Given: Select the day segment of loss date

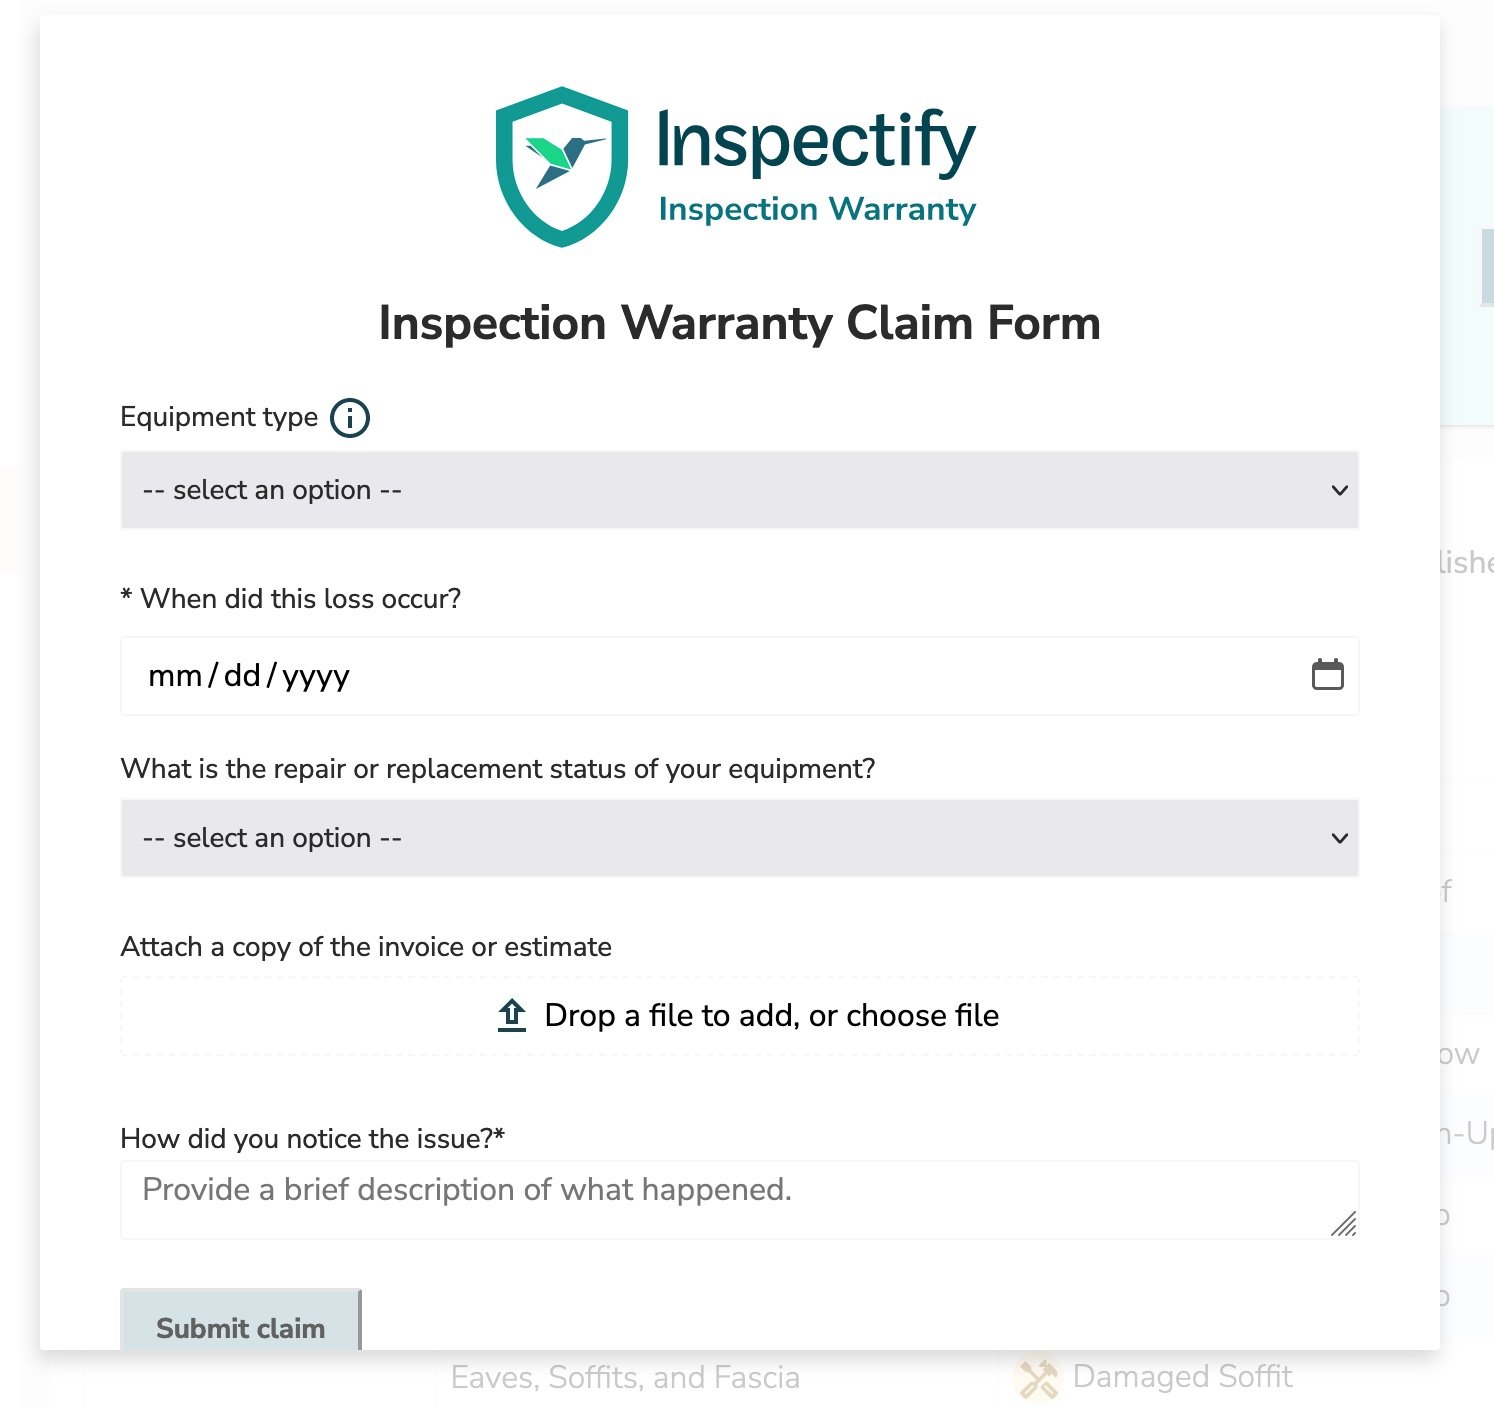Looking at the screenshot, I should (242, 676).
